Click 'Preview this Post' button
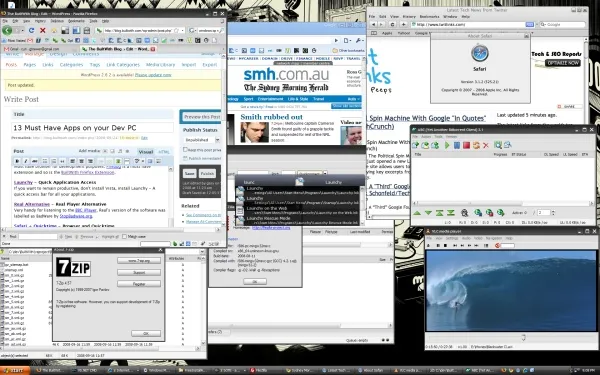 pos(202,117)
